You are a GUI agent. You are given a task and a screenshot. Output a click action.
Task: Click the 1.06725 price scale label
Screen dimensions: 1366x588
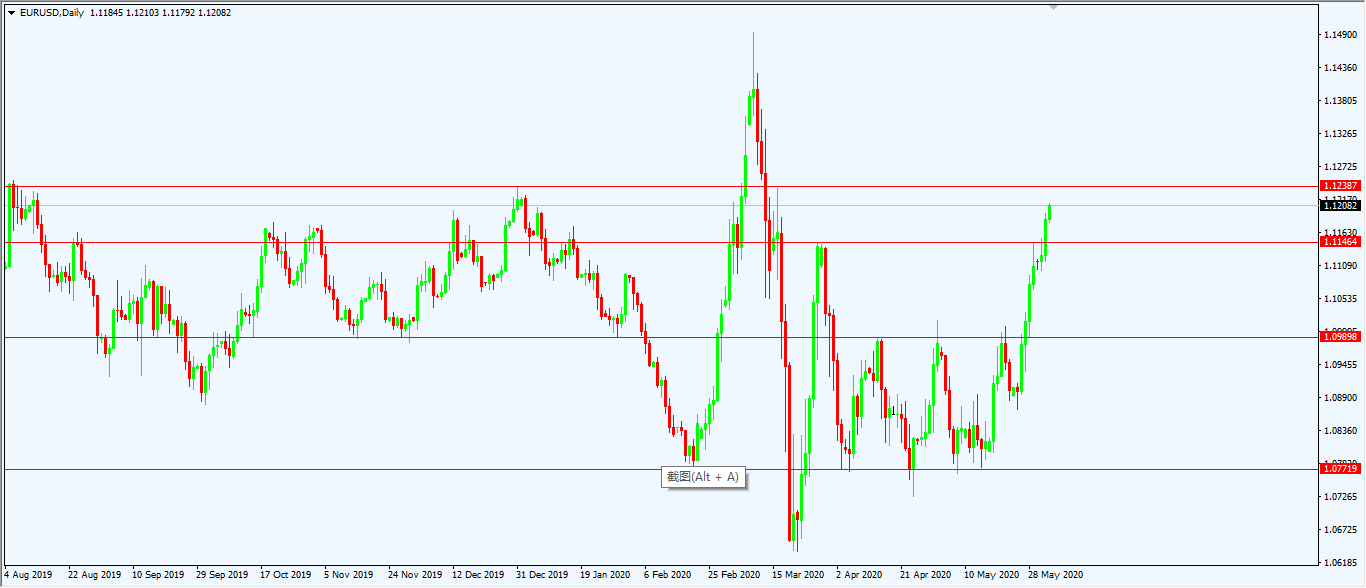(1340, 530)
